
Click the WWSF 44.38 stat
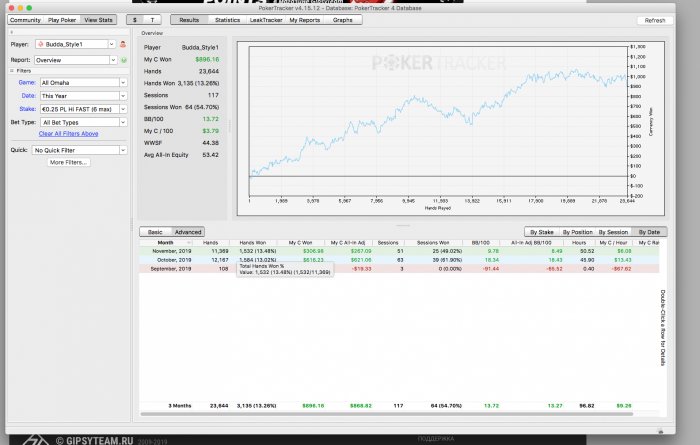pos(181,143)
